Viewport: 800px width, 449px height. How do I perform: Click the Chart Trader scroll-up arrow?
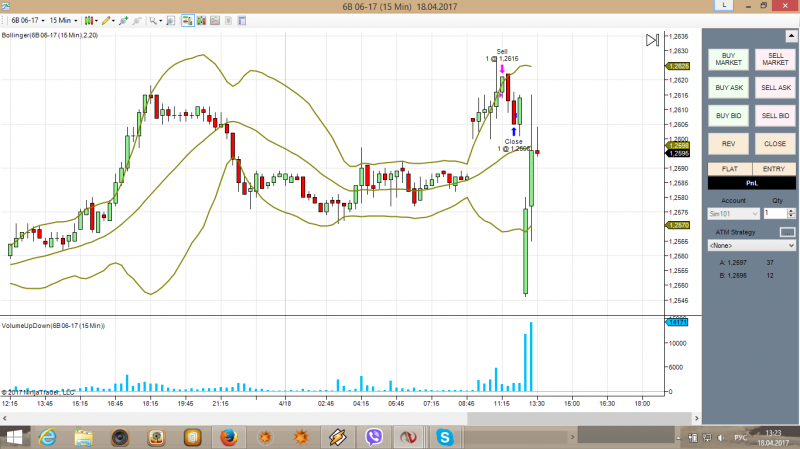coord(791,36)
